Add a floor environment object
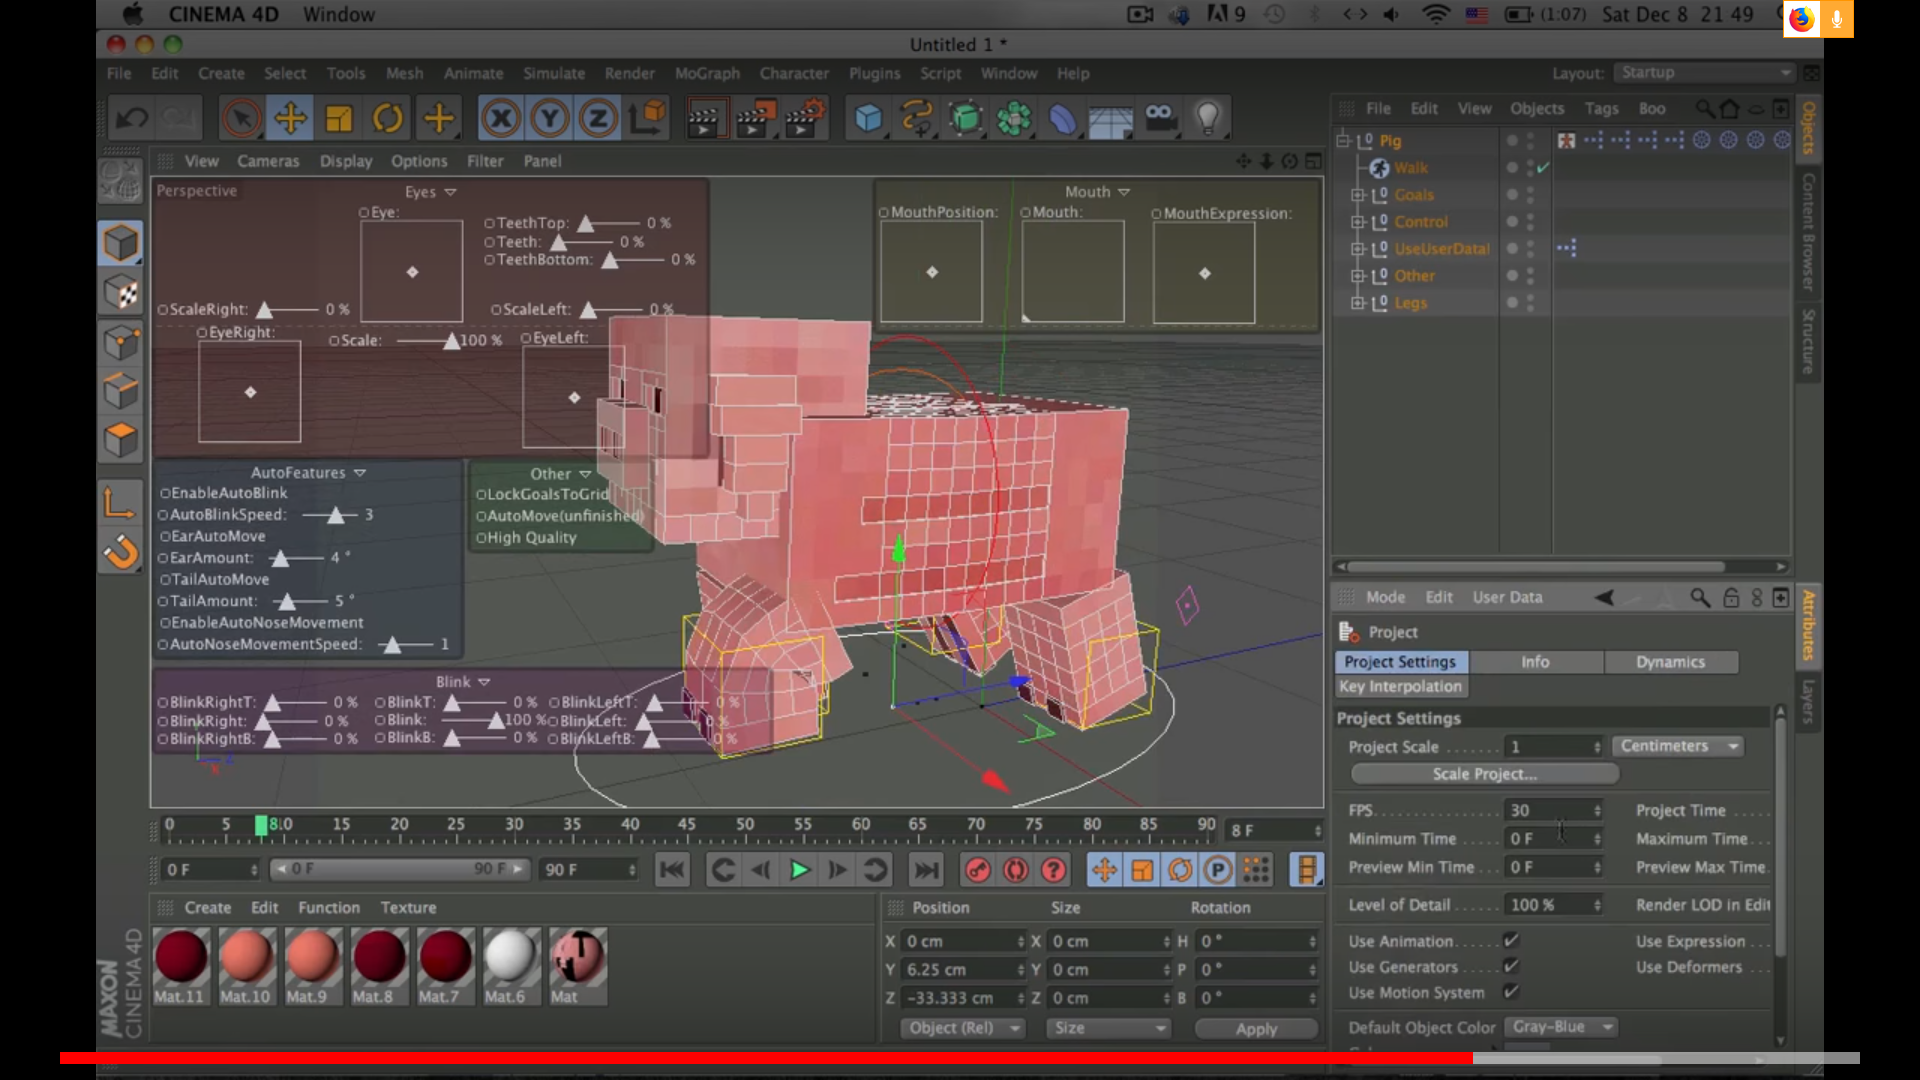1920x1080 pixels. coord(1110,118)
